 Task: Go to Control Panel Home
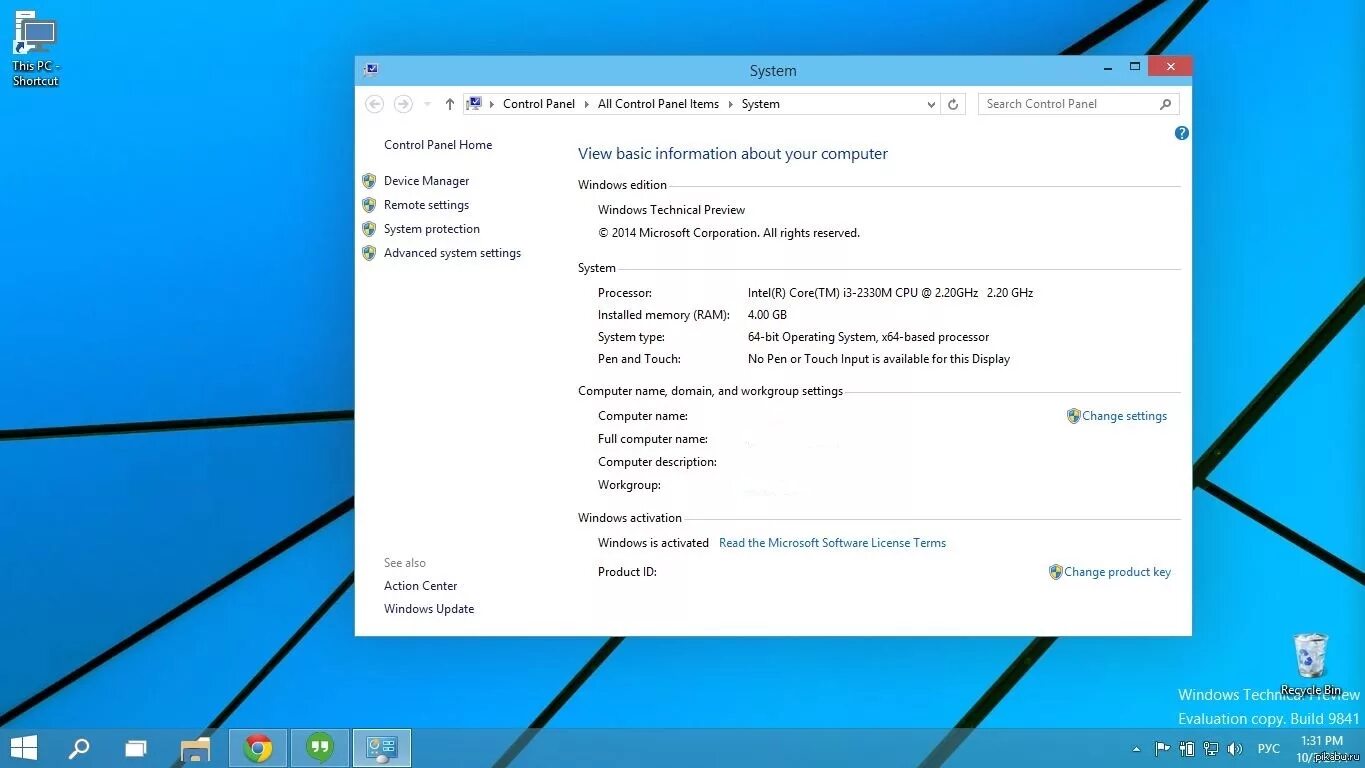[x=438, y=145]
